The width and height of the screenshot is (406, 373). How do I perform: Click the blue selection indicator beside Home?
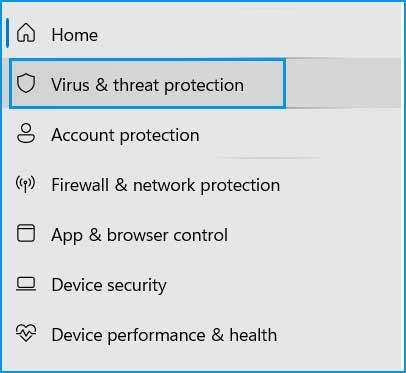[7, 33]
